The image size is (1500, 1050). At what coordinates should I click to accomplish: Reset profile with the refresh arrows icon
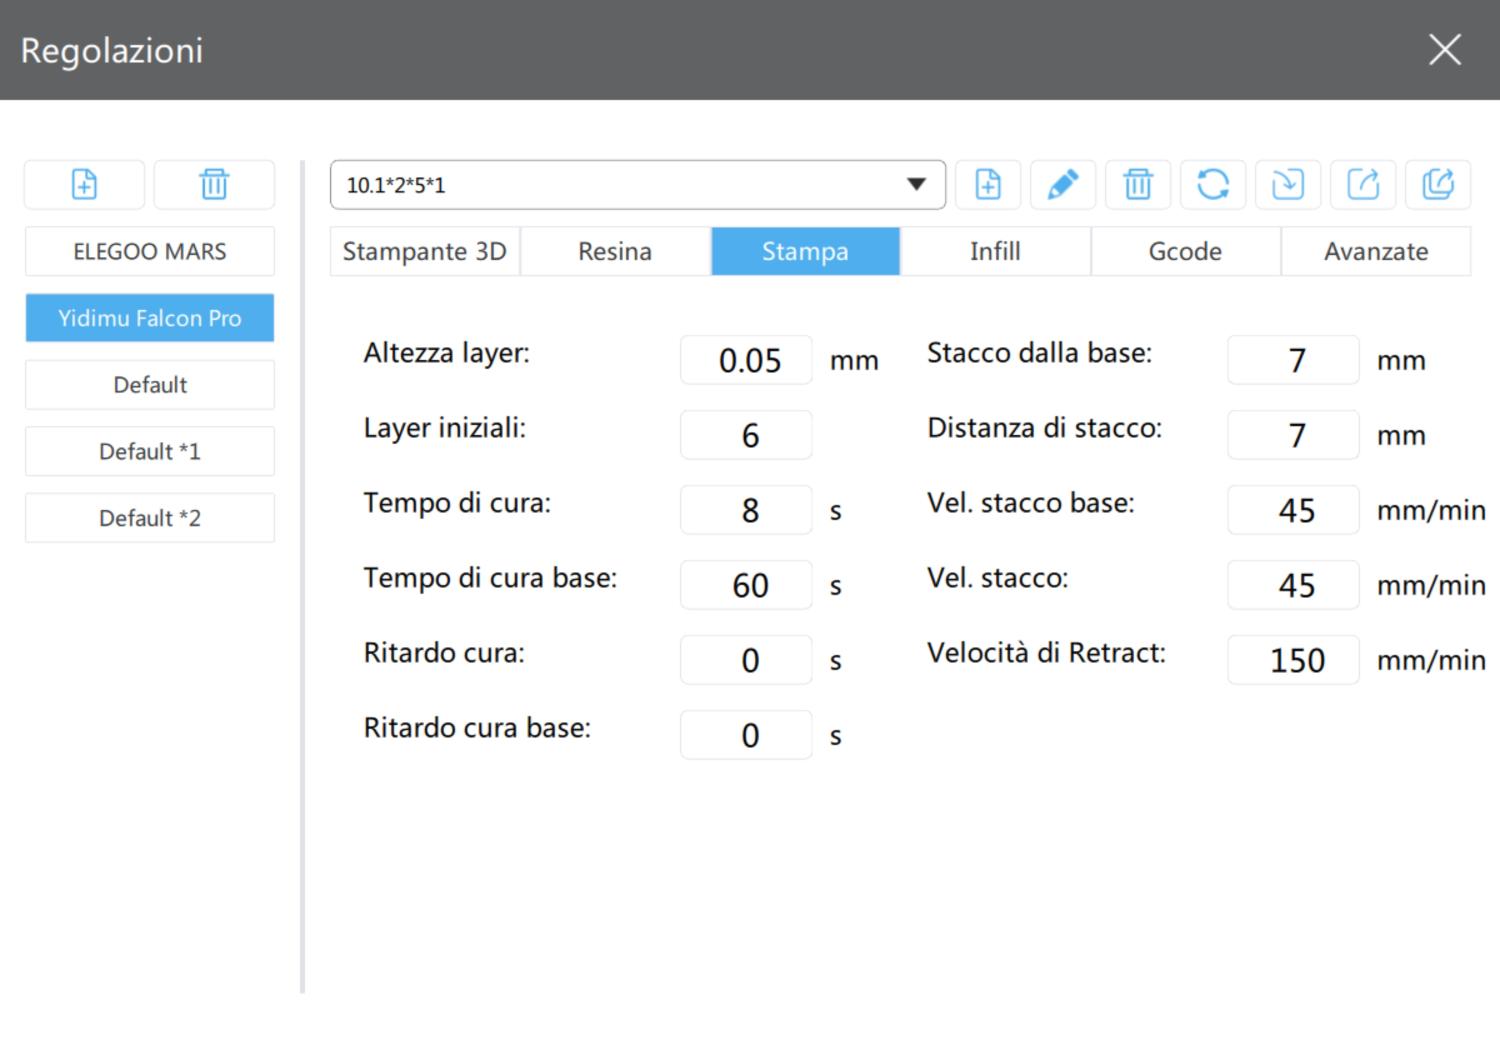click(1213, 185)
